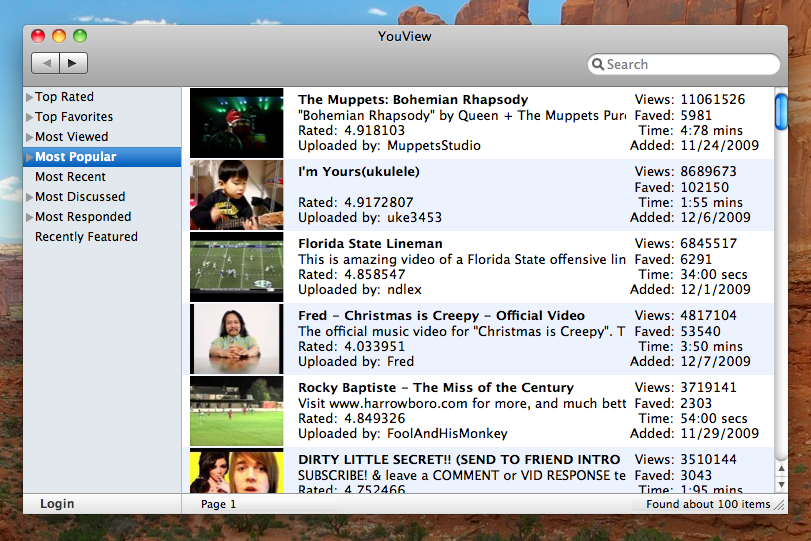This screenshot has width=811, height=541.
Task: Minimize the YouView window with yellow button
Action: (x=59, y=36)
